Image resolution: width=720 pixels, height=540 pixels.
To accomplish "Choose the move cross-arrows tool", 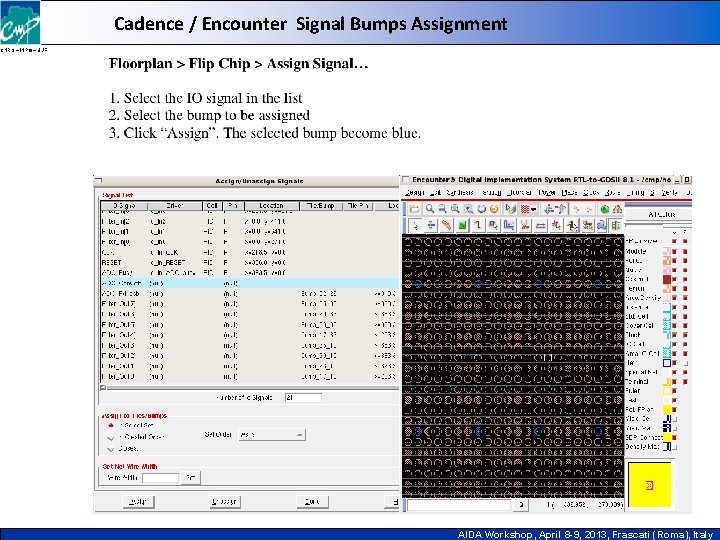I will (431, 225).
